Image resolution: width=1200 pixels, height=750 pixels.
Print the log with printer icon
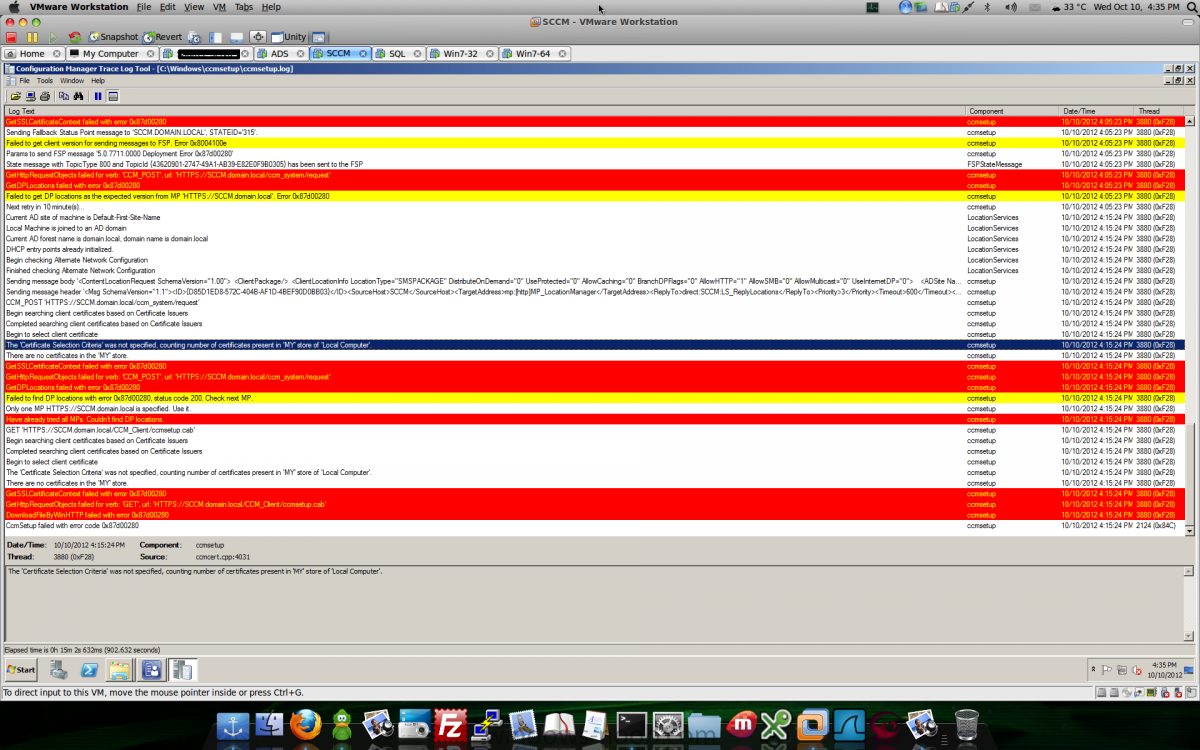coord(45,96)
